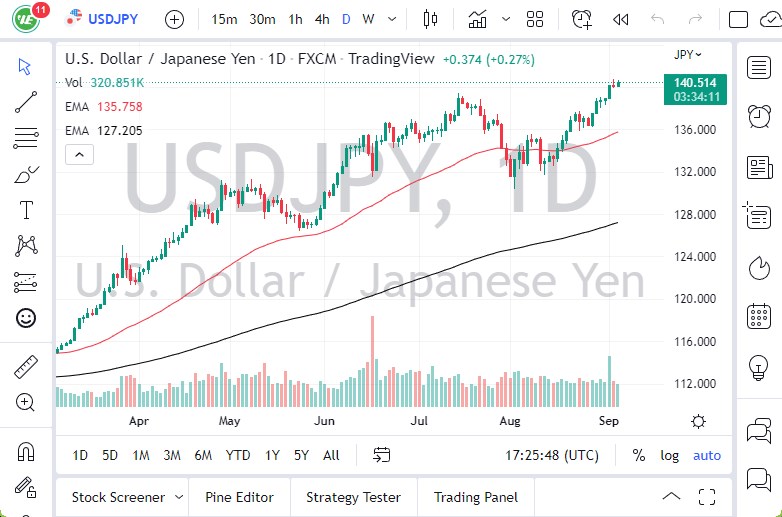Toggle the percent scale
The image size is (782, 517).
639,455
